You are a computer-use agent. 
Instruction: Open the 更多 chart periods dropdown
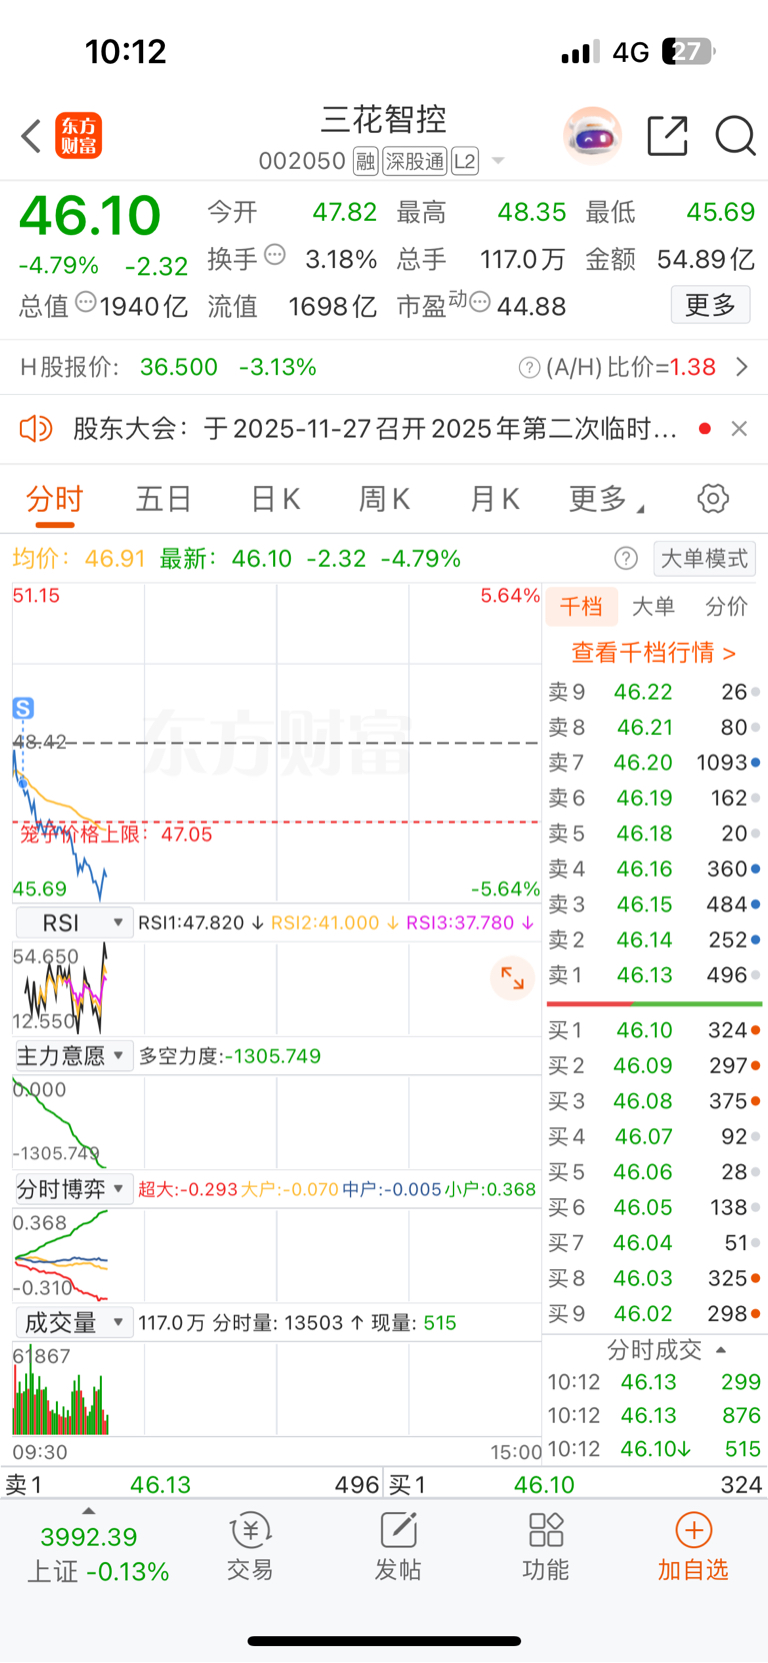point(606,498)
